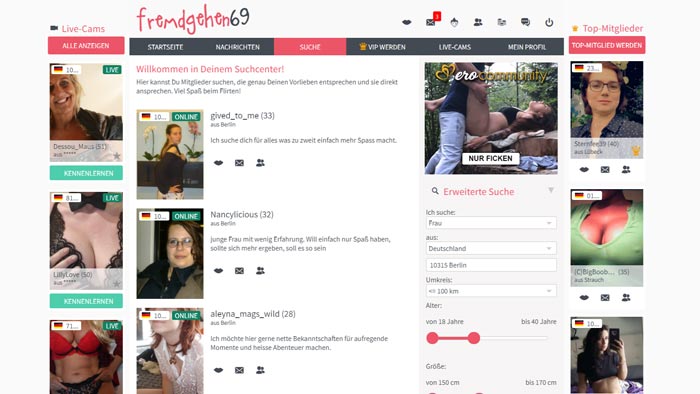The width and height of the screenshot is (700, 394).
Task: Open the Deutschland country dropdown
Action: pyautogui.click(x=491, y=249)
